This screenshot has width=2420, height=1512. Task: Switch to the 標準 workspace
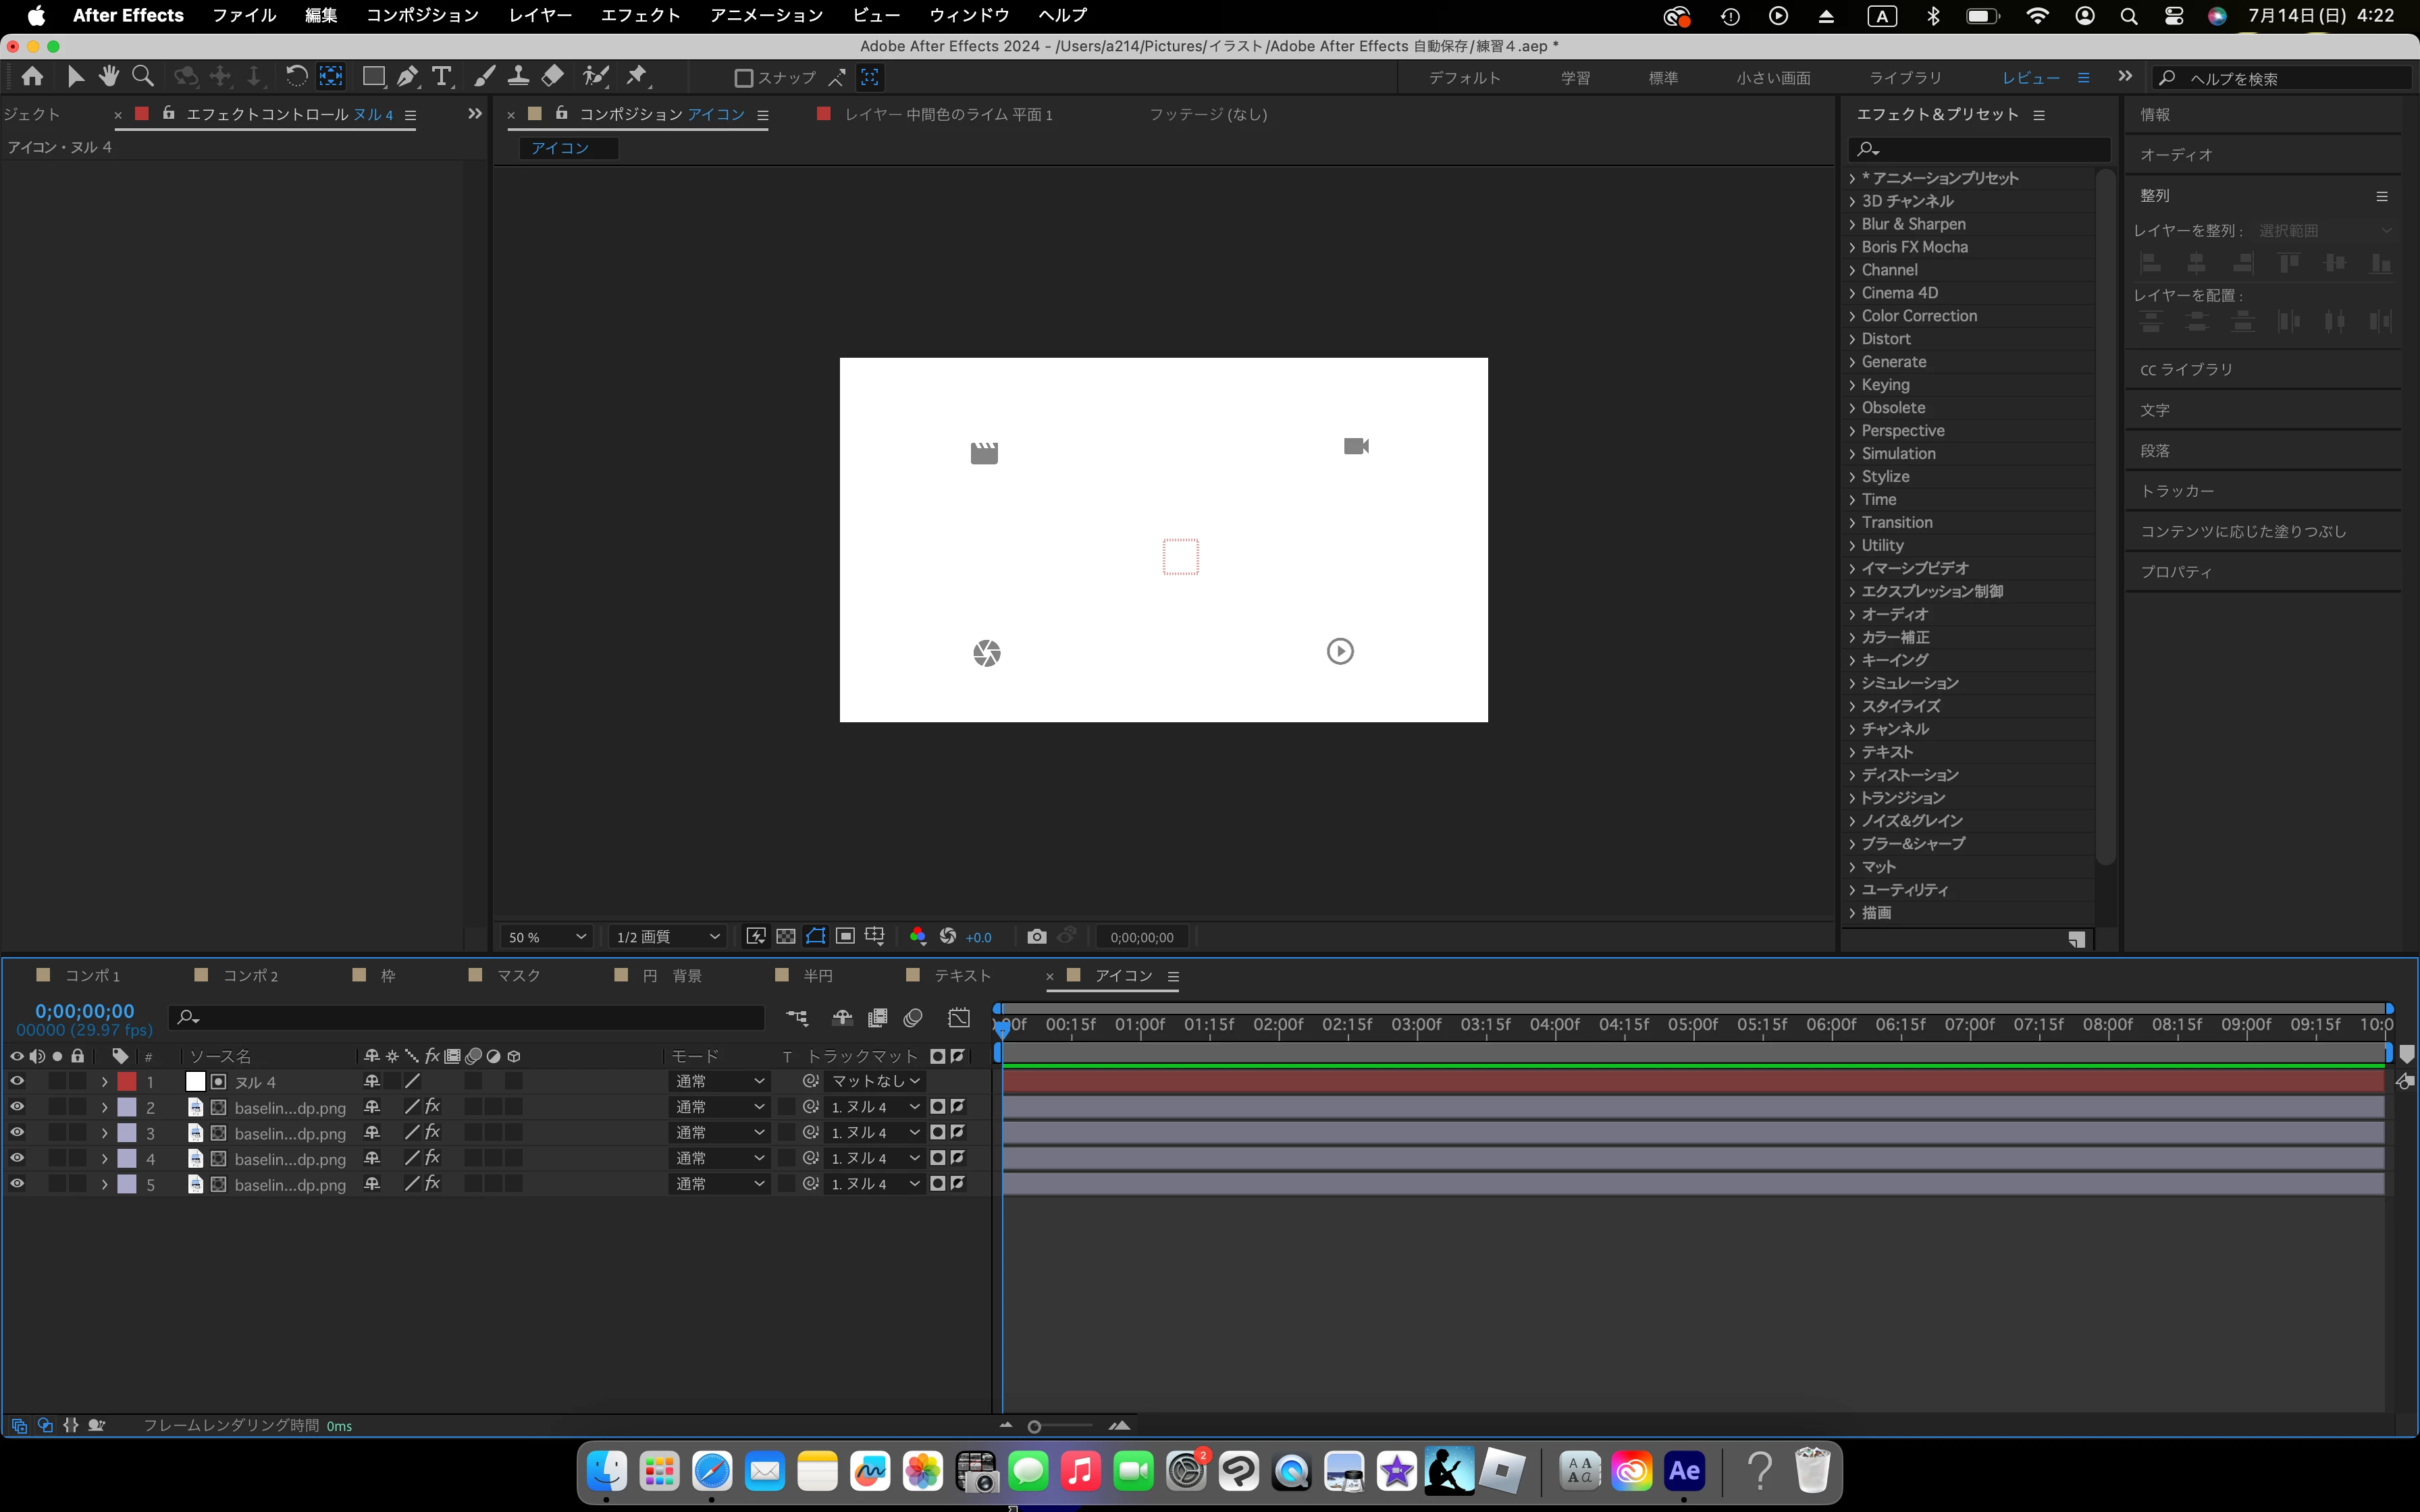(x=1663, y=78)
